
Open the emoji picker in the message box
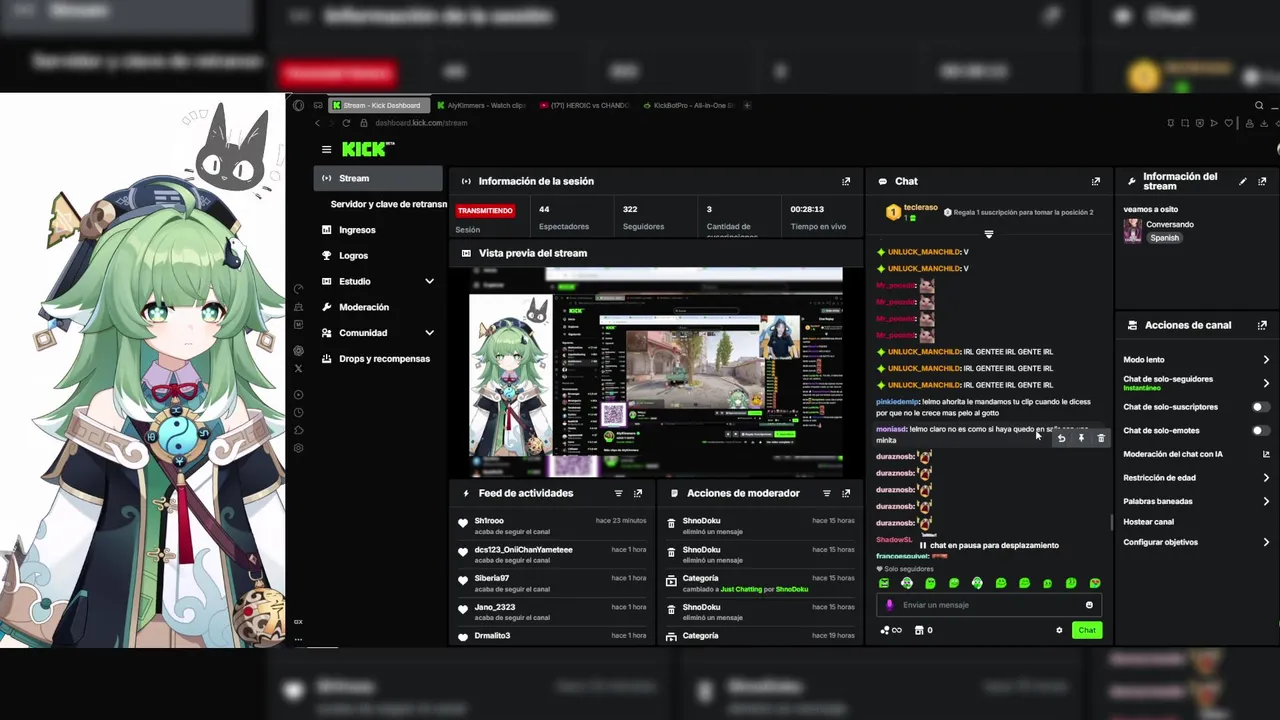(1089, 605)
